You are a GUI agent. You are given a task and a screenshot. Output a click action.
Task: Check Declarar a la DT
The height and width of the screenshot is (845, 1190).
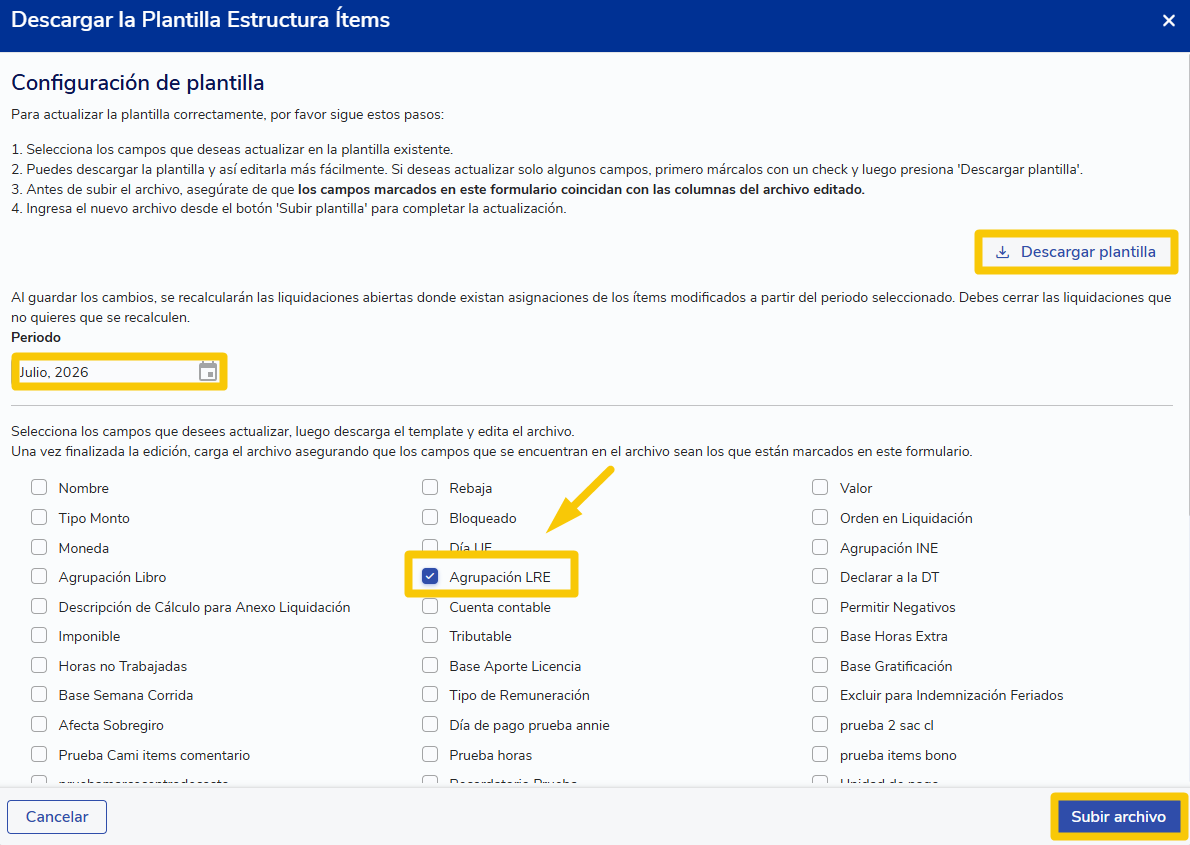[820, 576]
